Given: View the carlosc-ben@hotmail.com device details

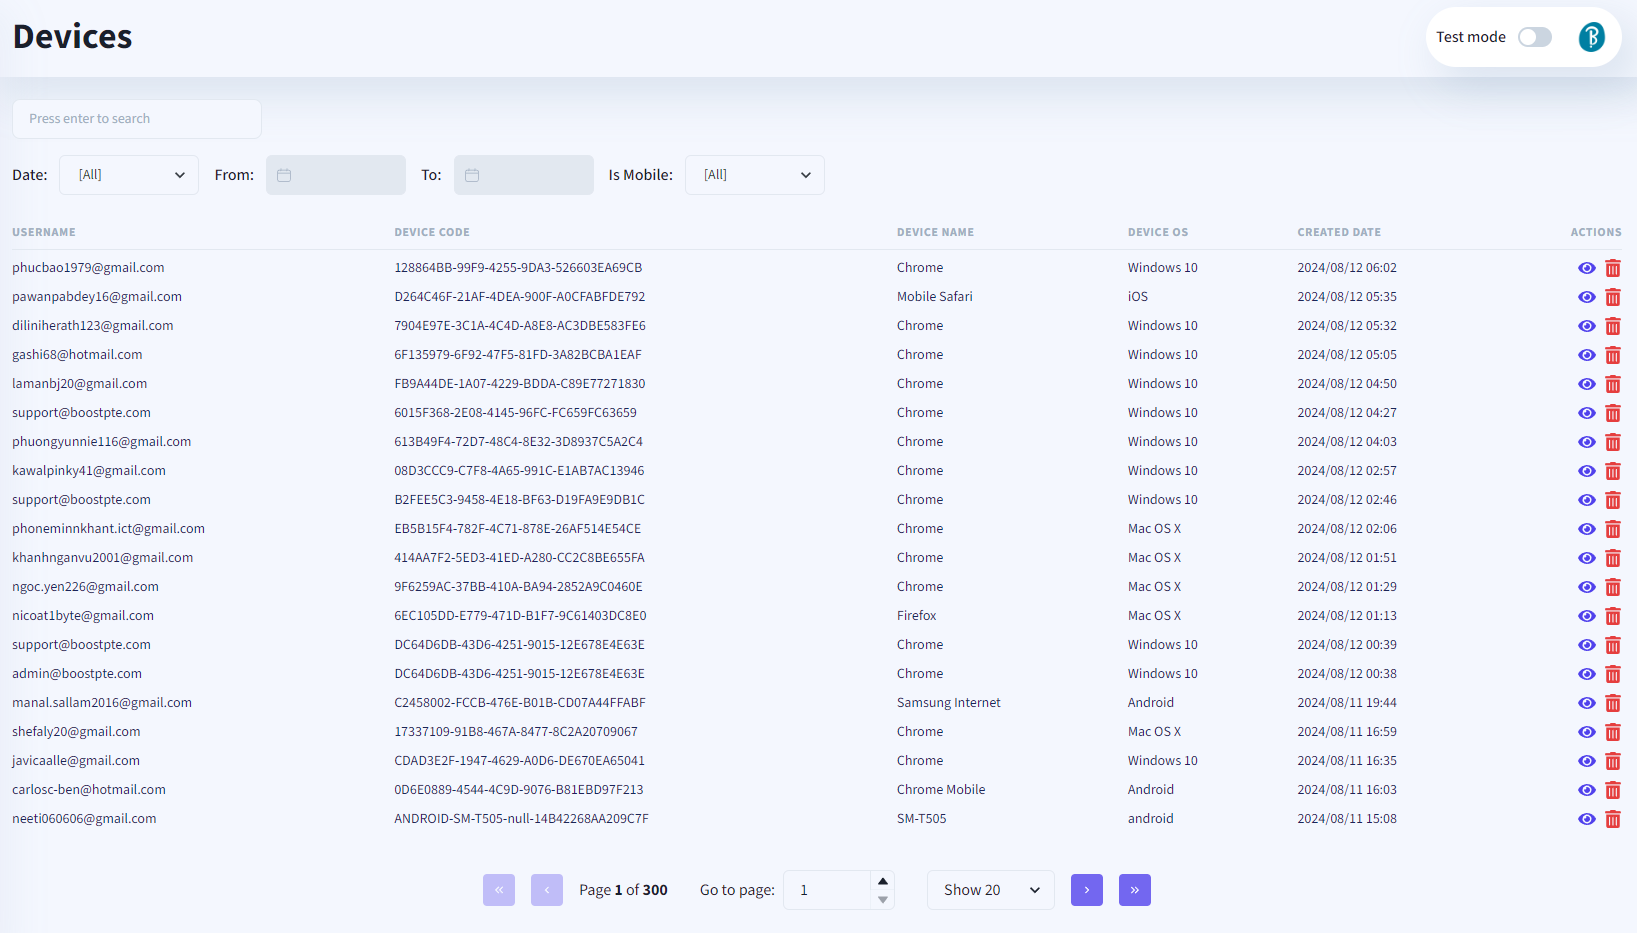Looking at the screenshot, I should point(1586,790).
